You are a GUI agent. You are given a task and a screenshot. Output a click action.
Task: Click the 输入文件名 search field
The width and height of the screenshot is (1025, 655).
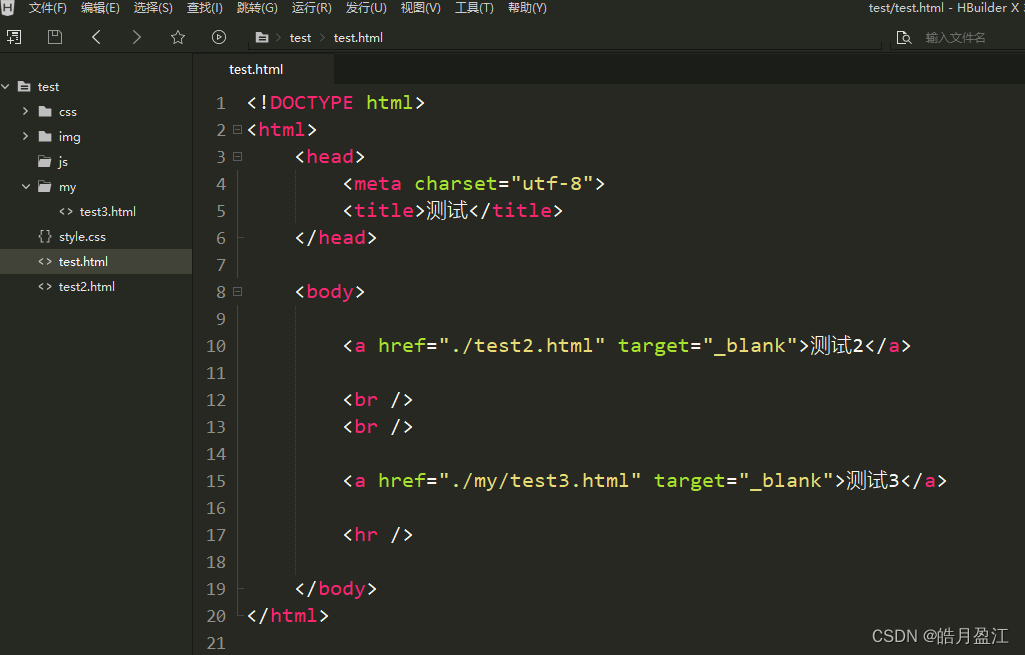955,38
